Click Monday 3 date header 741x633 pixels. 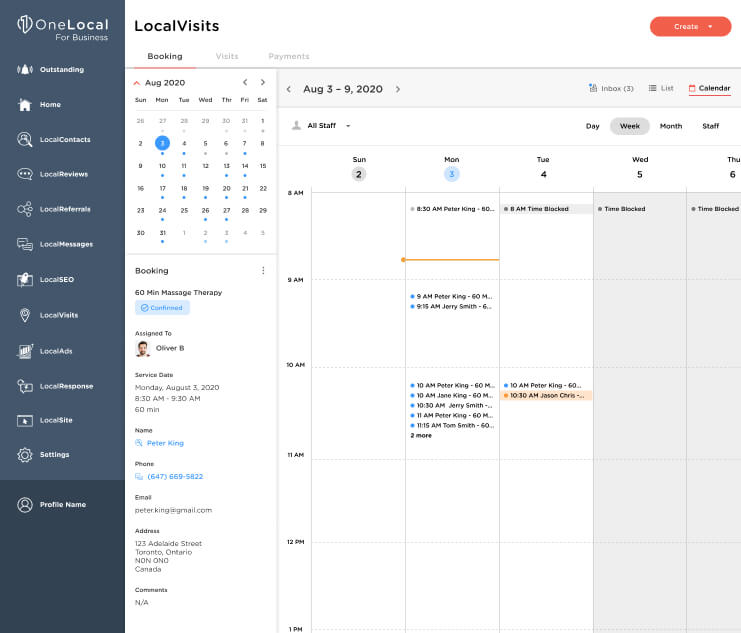click(451, 174)
